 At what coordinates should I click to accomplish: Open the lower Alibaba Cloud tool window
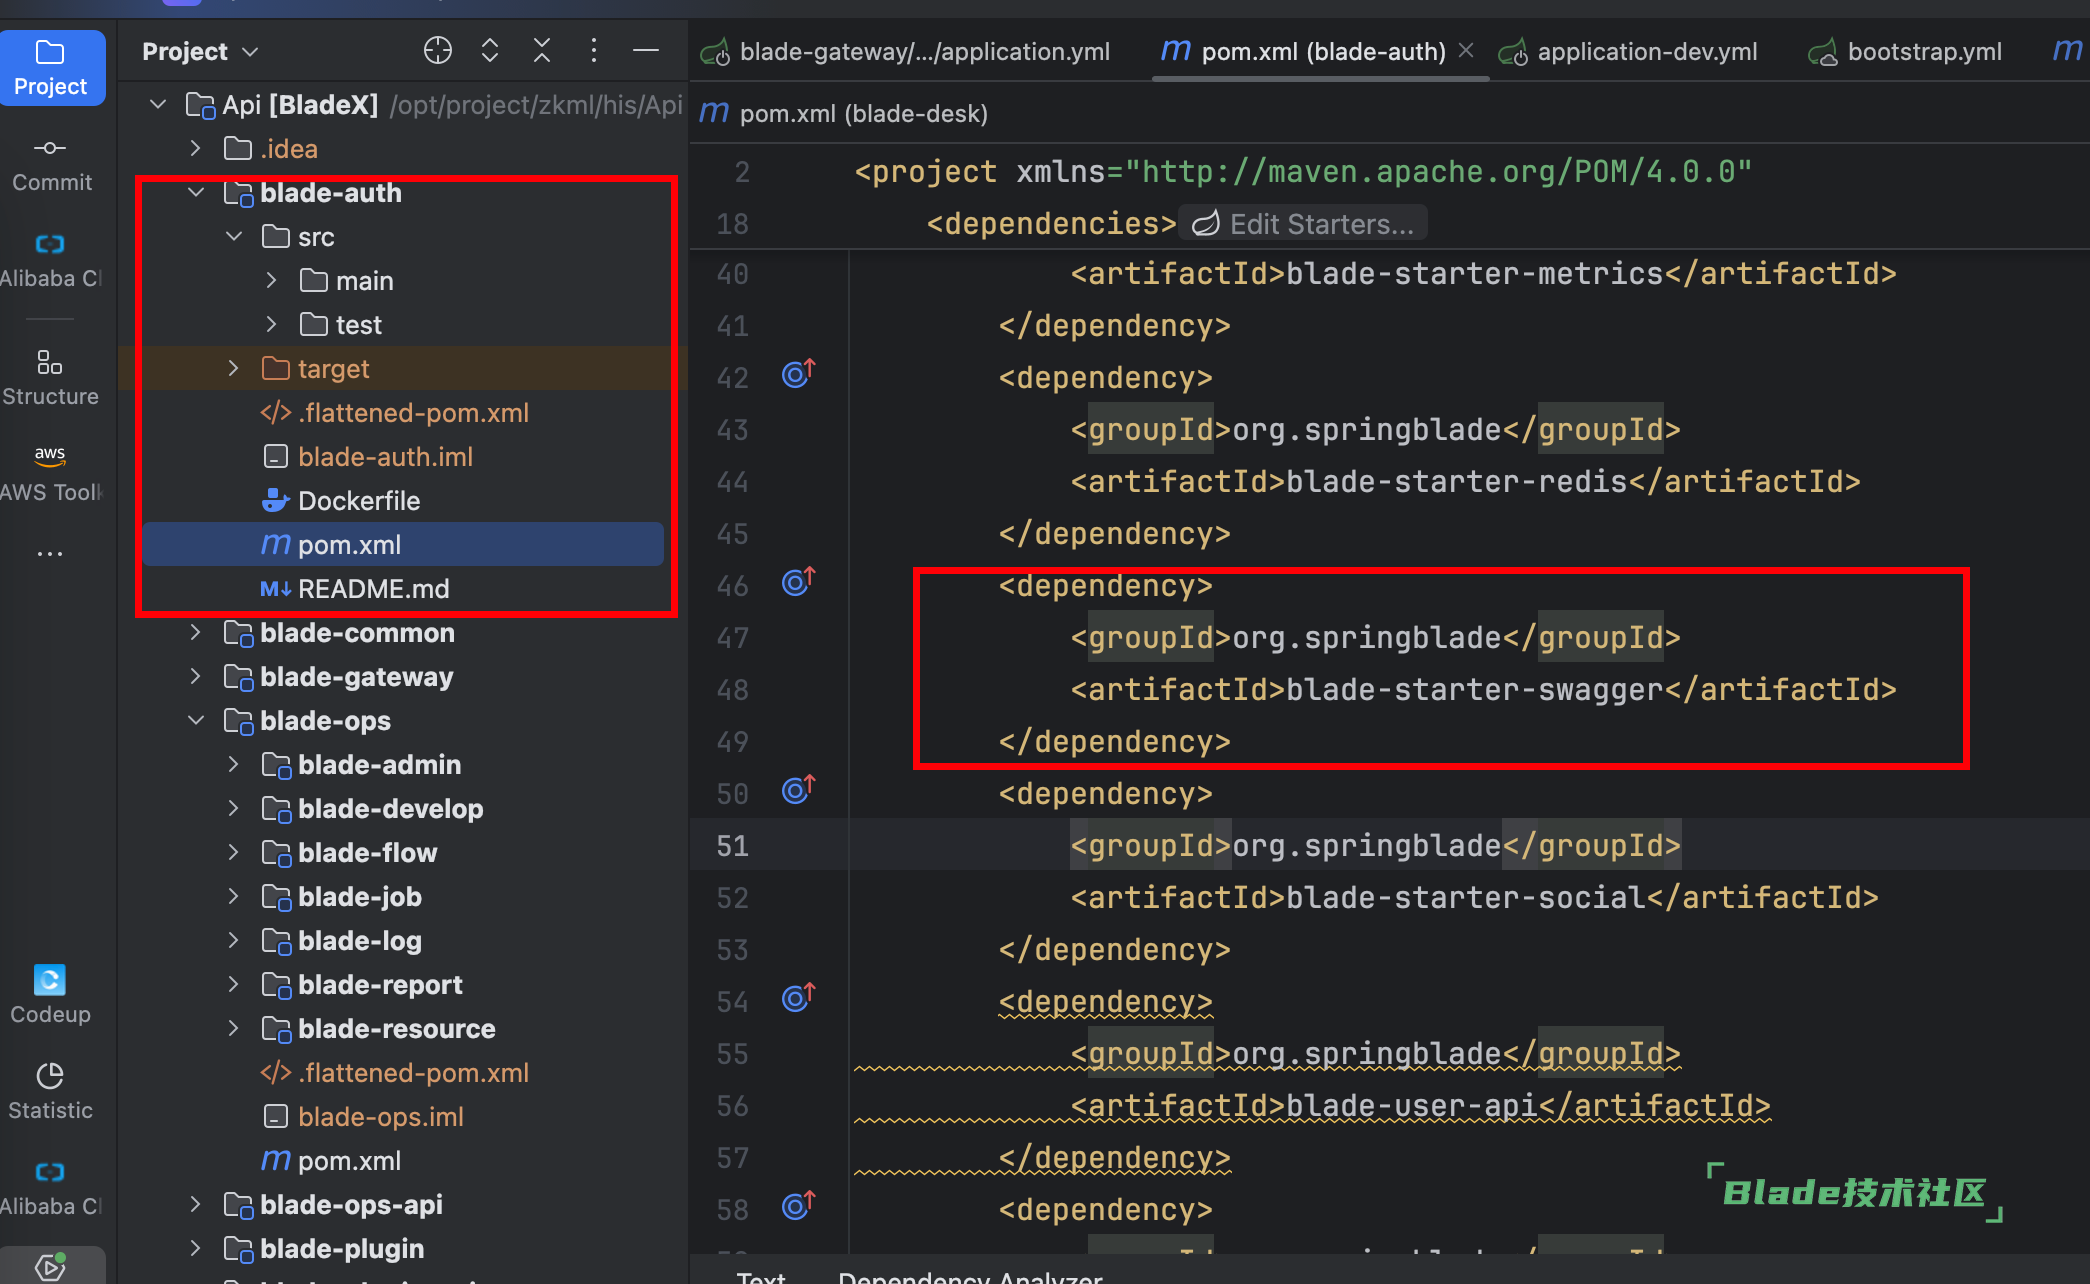(51, 1188)
